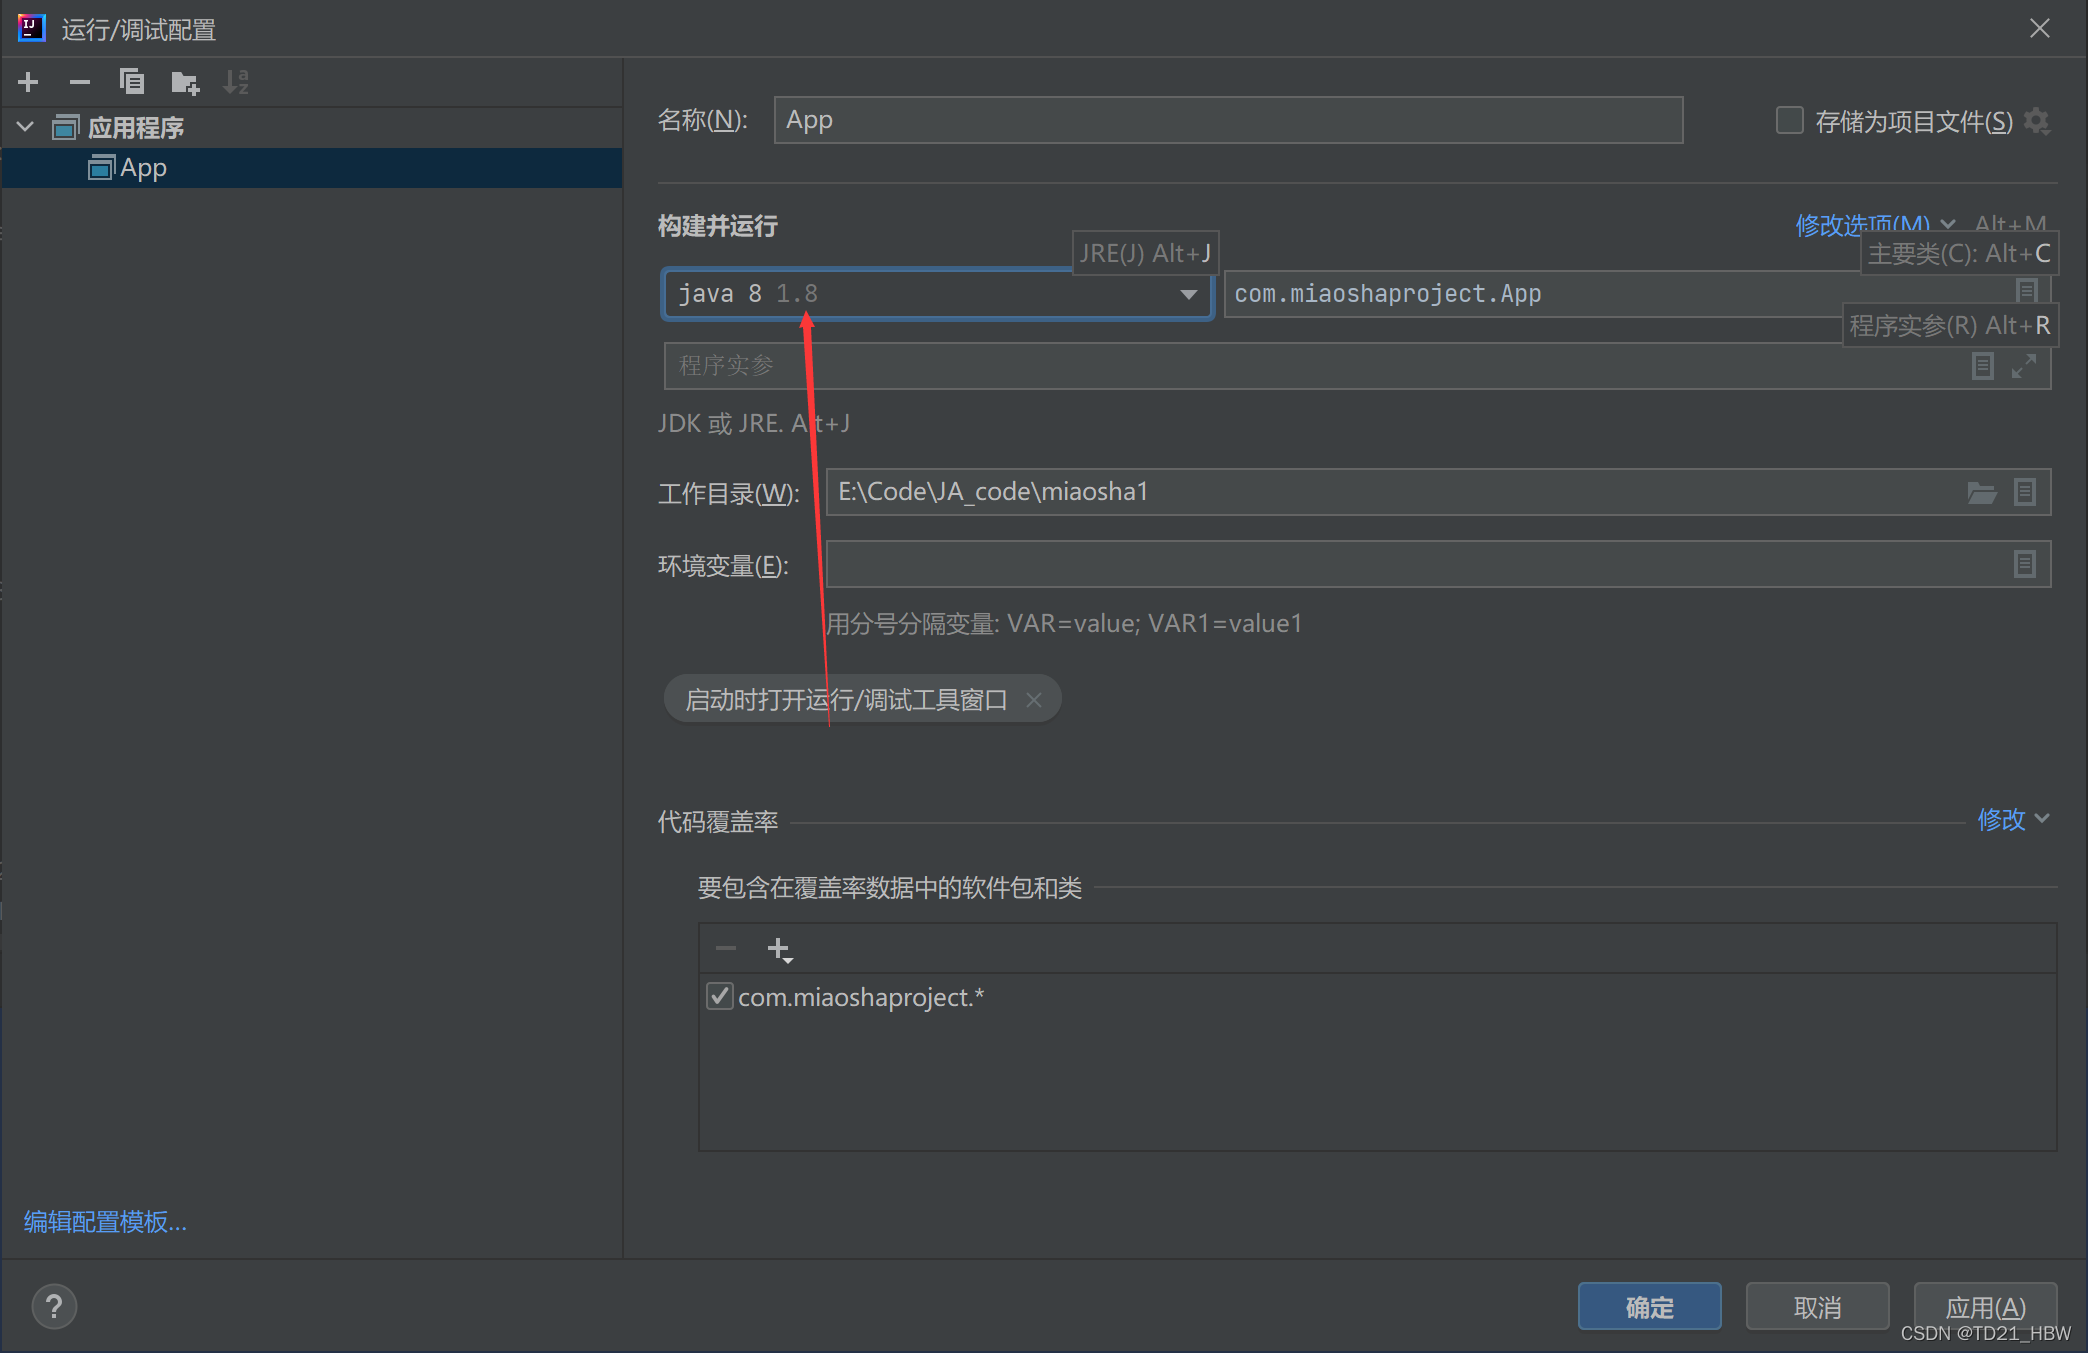Open the 修改选项 dropdown link
The width and height of the screenshot is (2088, 1353).
click(x=1862, y=225)
